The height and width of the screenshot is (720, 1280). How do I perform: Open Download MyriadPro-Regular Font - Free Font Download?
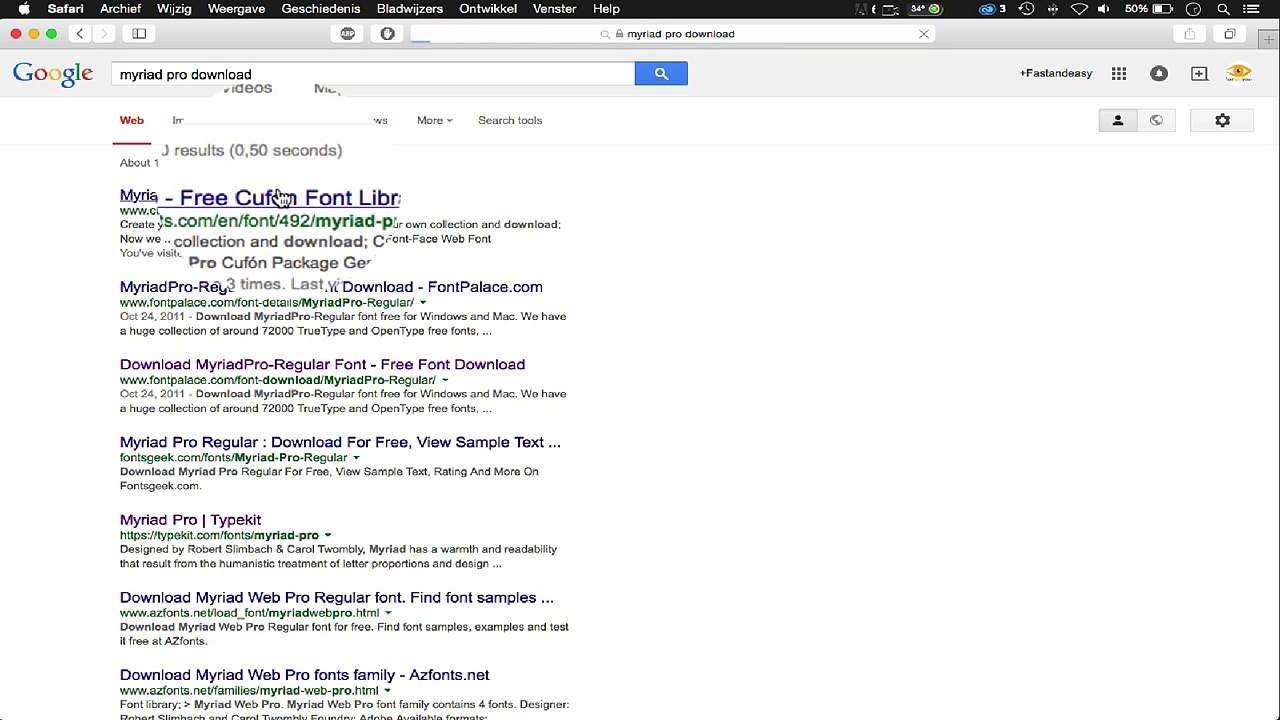click(x=322, y=364)
